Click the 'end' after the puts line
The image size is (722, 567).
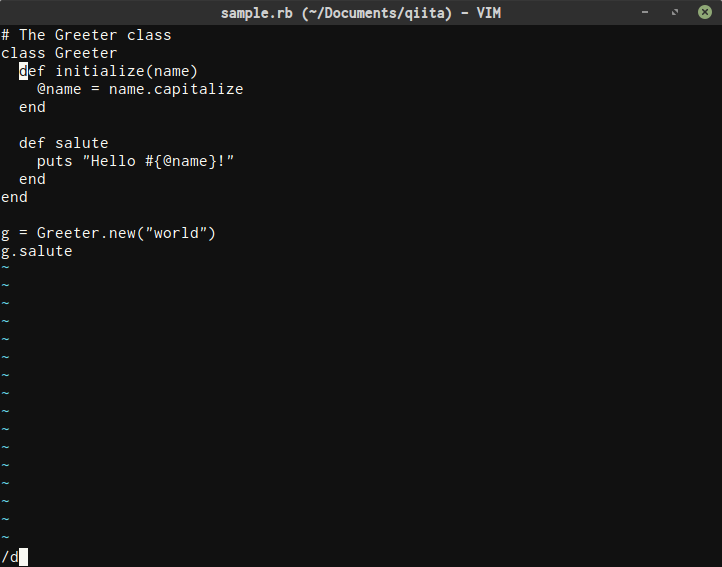[32, 179]
